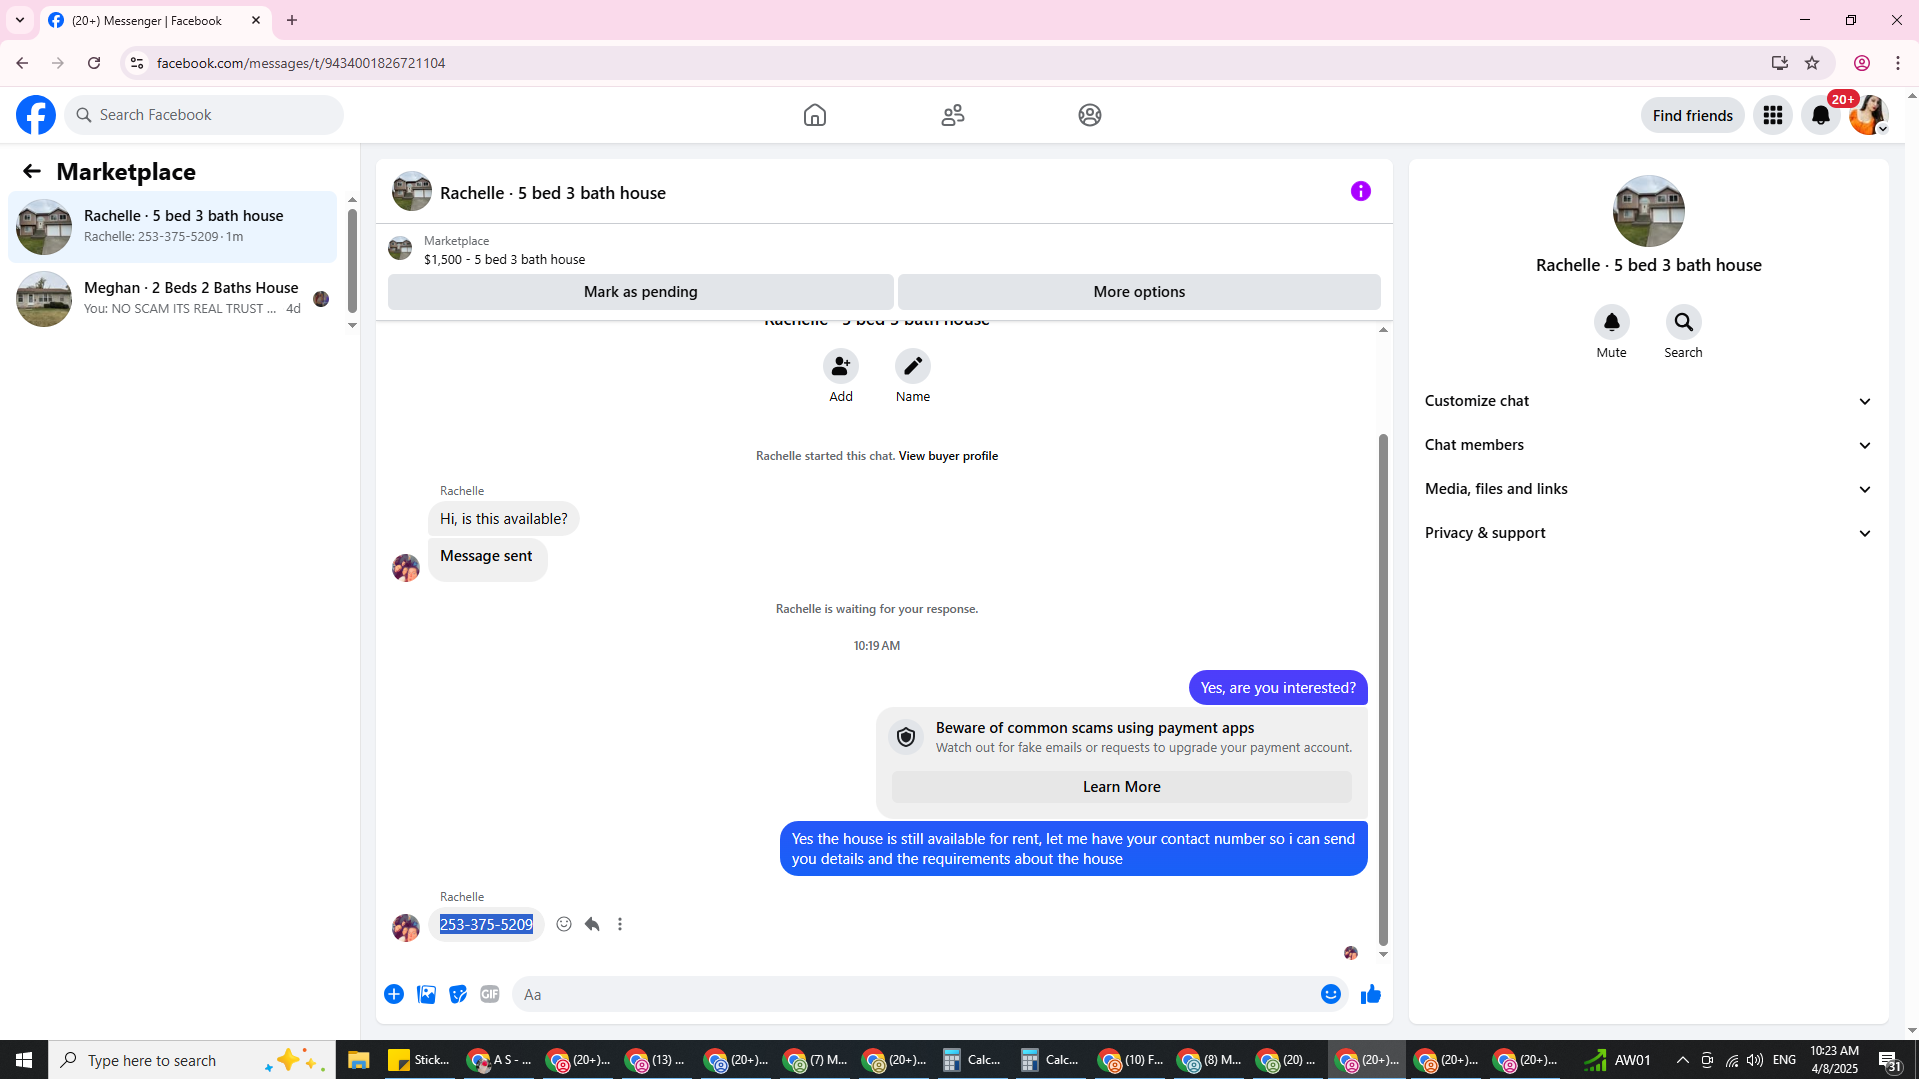Click the Aa message input field

coord(915,994)
